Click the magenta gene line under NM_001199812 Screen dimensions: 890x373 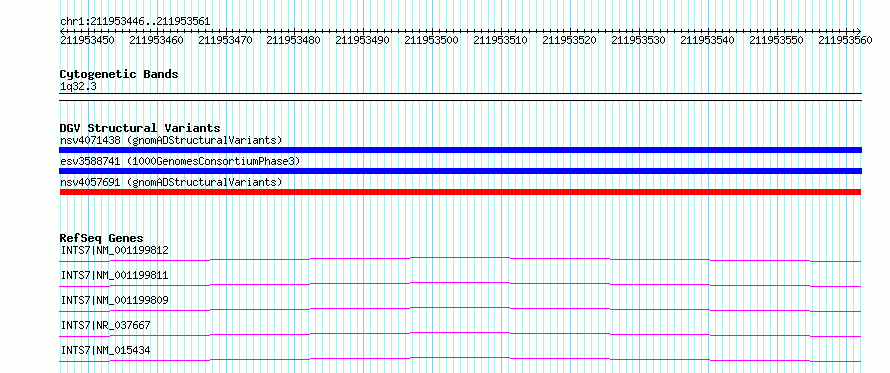coord(460,259)
